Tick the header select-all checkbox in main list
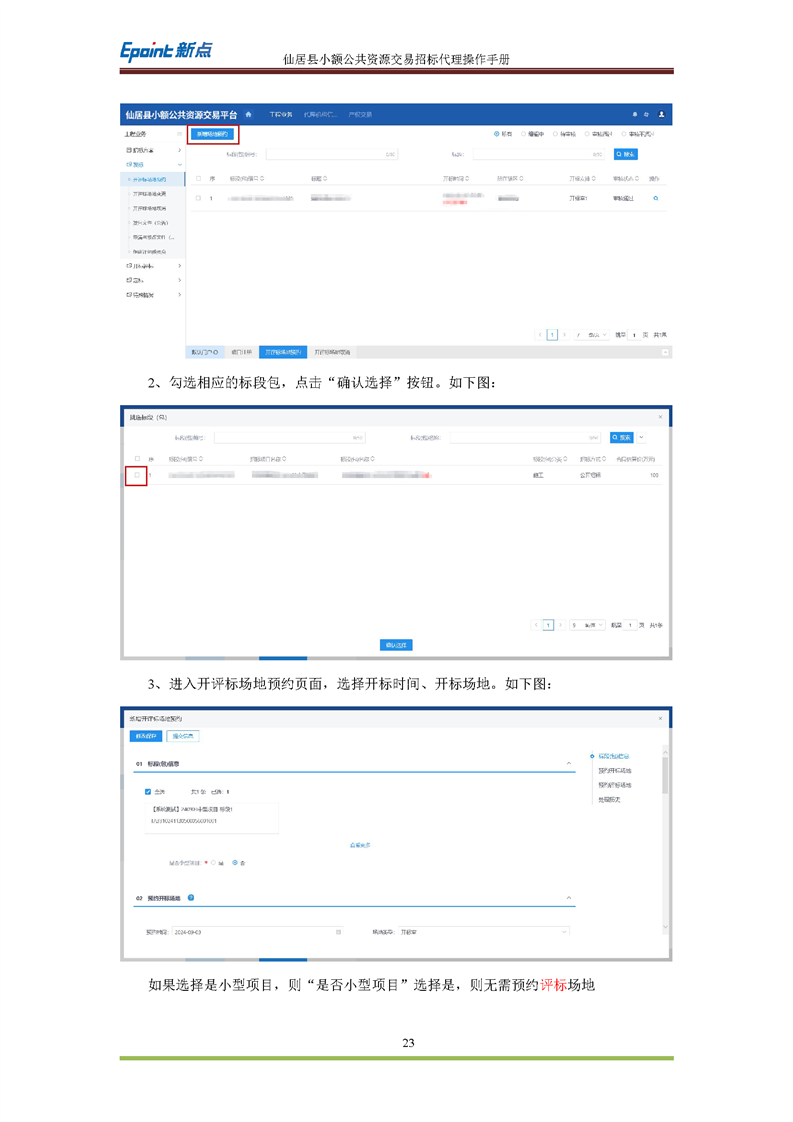The image size is (793, 1122). [x=198, y=178]
